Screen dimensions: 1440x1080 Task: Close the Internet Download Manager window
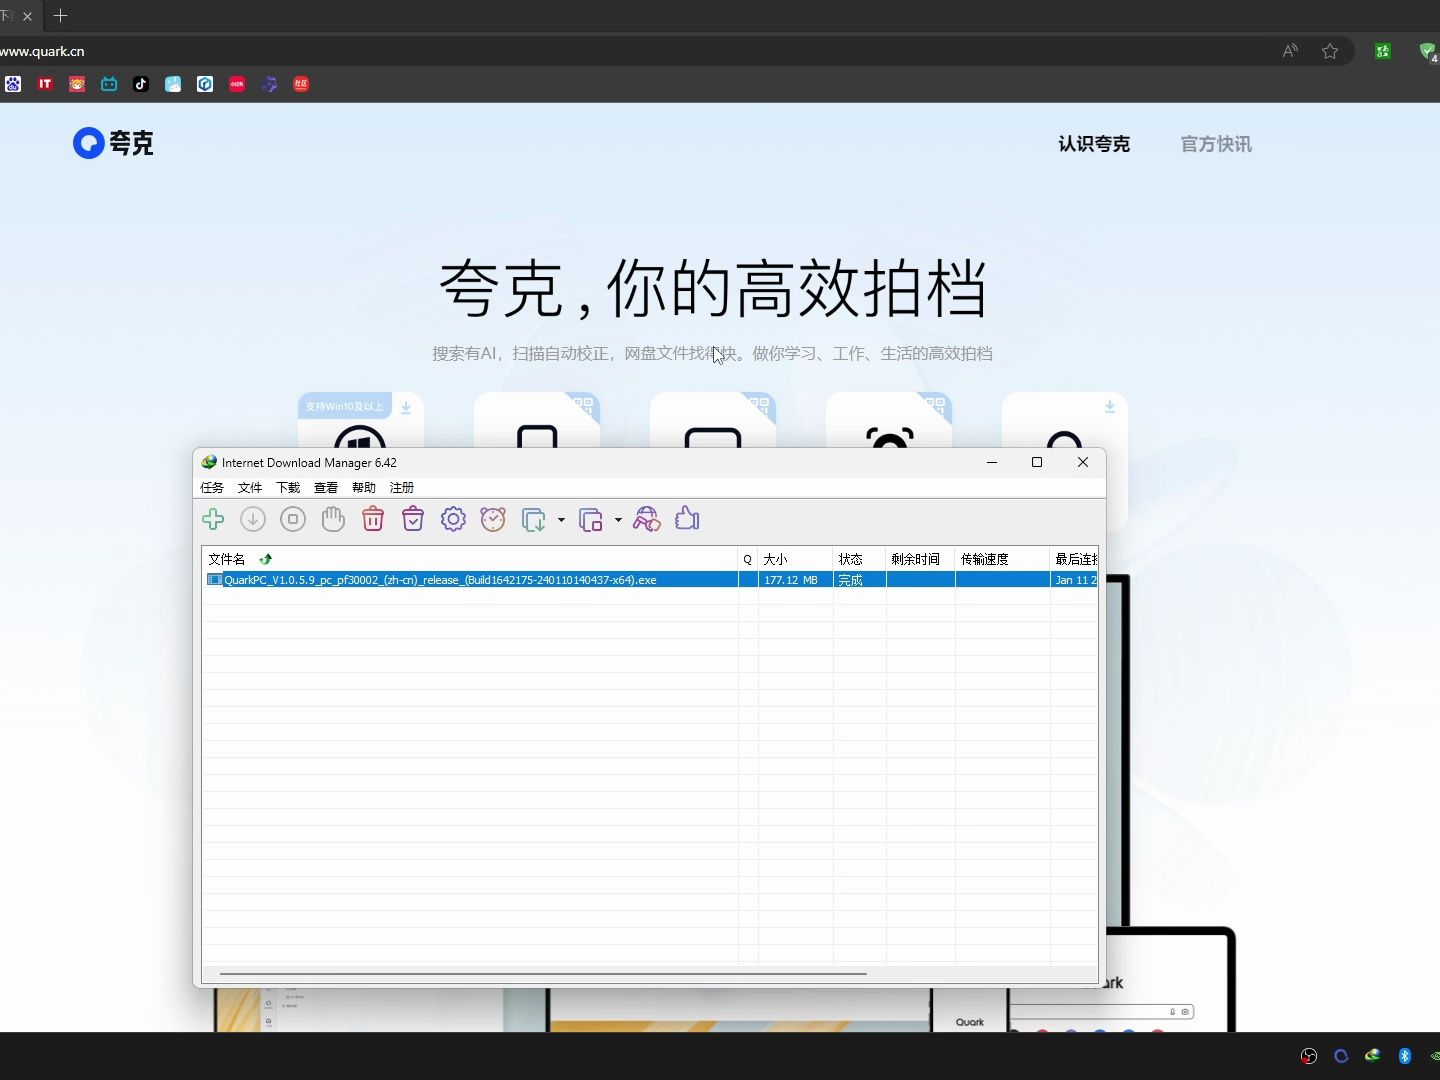(1083, 462)
